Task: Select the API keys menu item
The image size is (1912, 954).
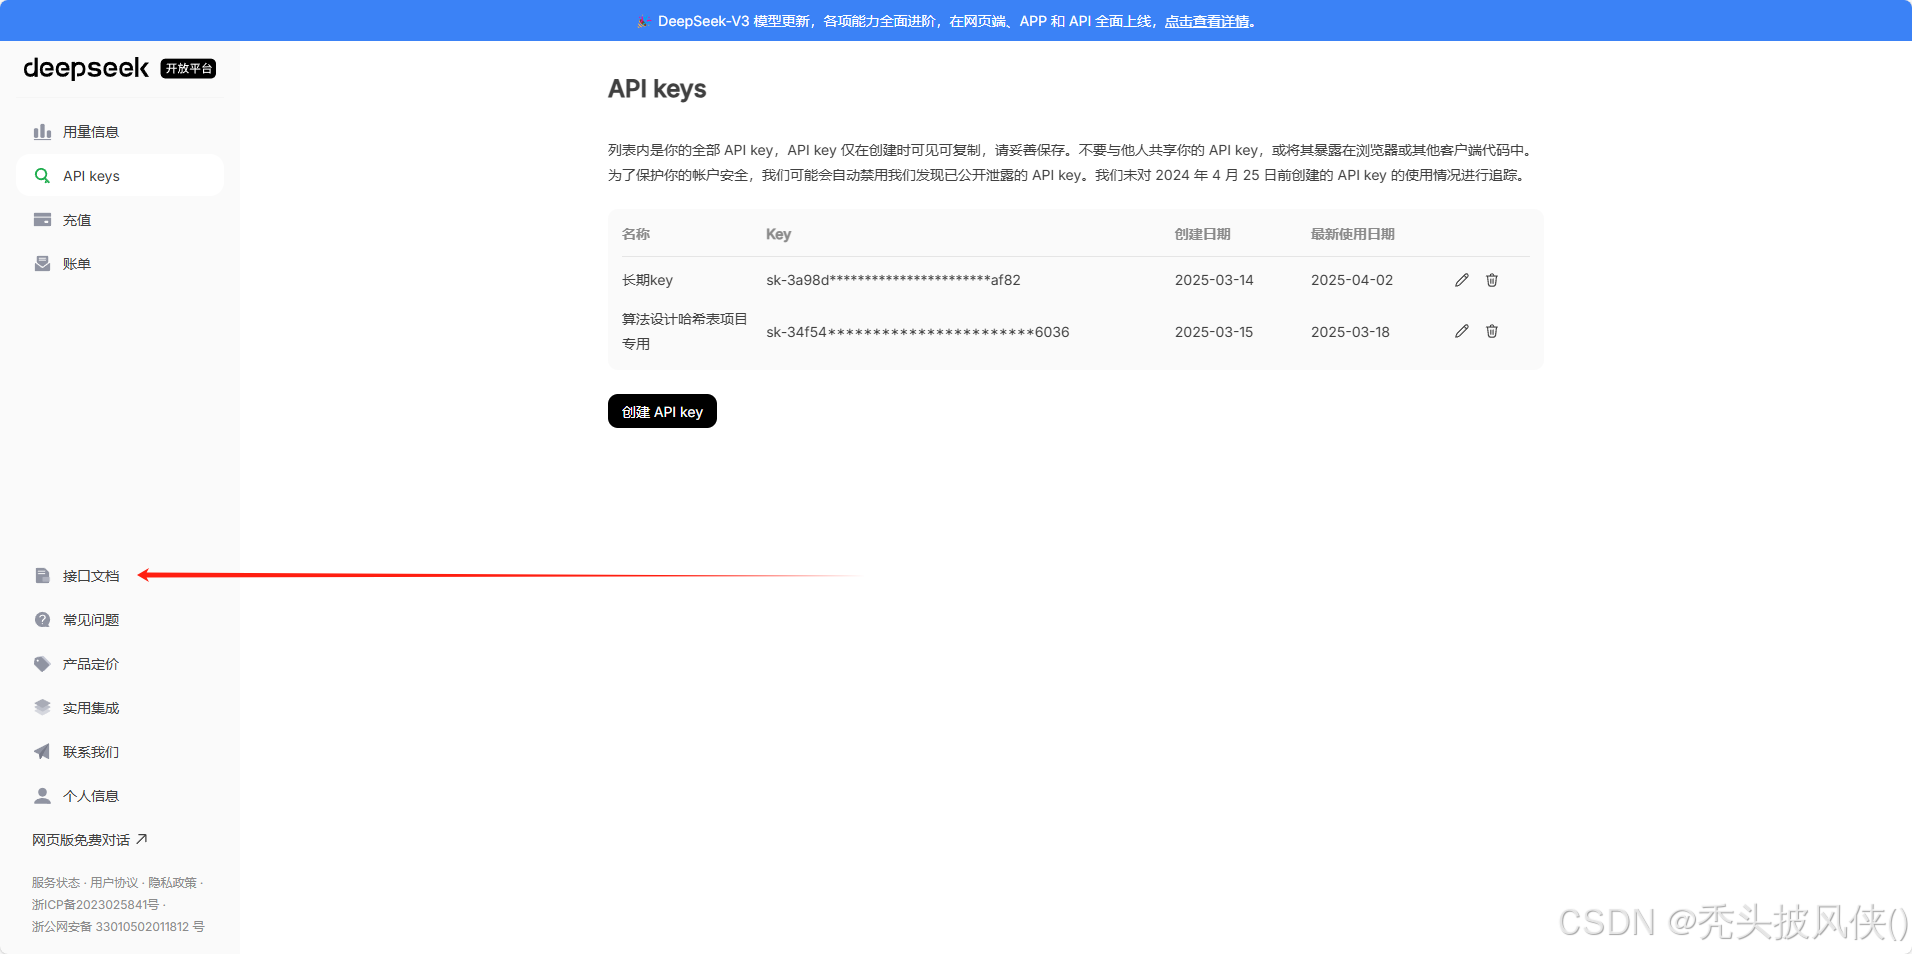Action: click(x=120, y=176)
